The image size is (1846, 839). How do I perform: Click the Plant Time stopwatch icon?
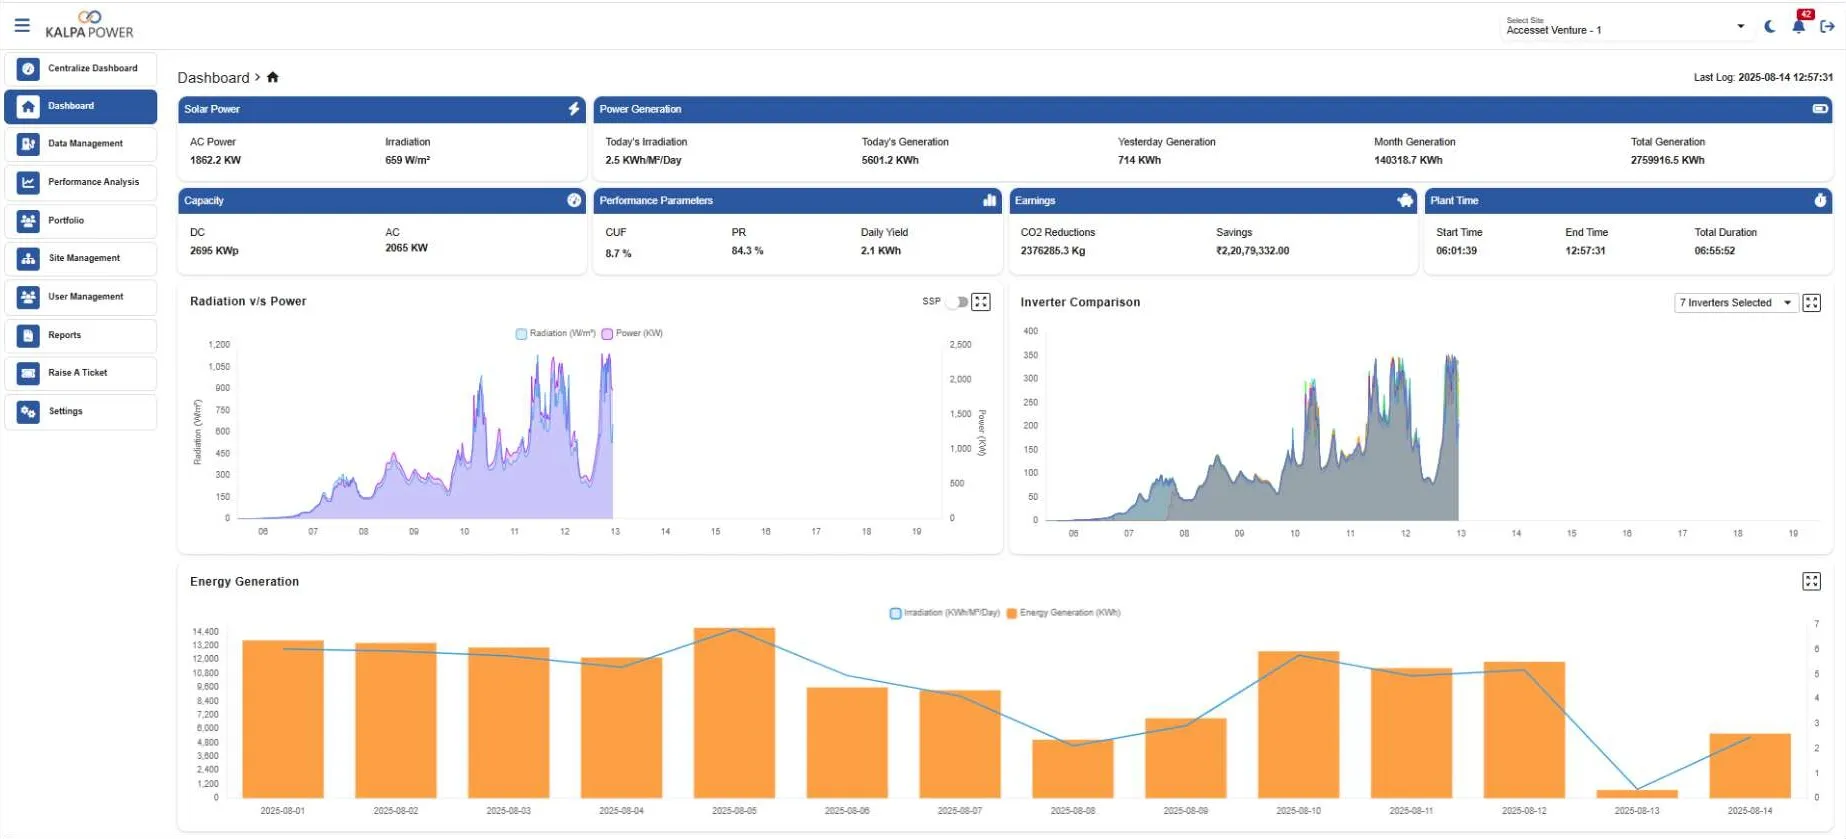(x=1820, y=201)
